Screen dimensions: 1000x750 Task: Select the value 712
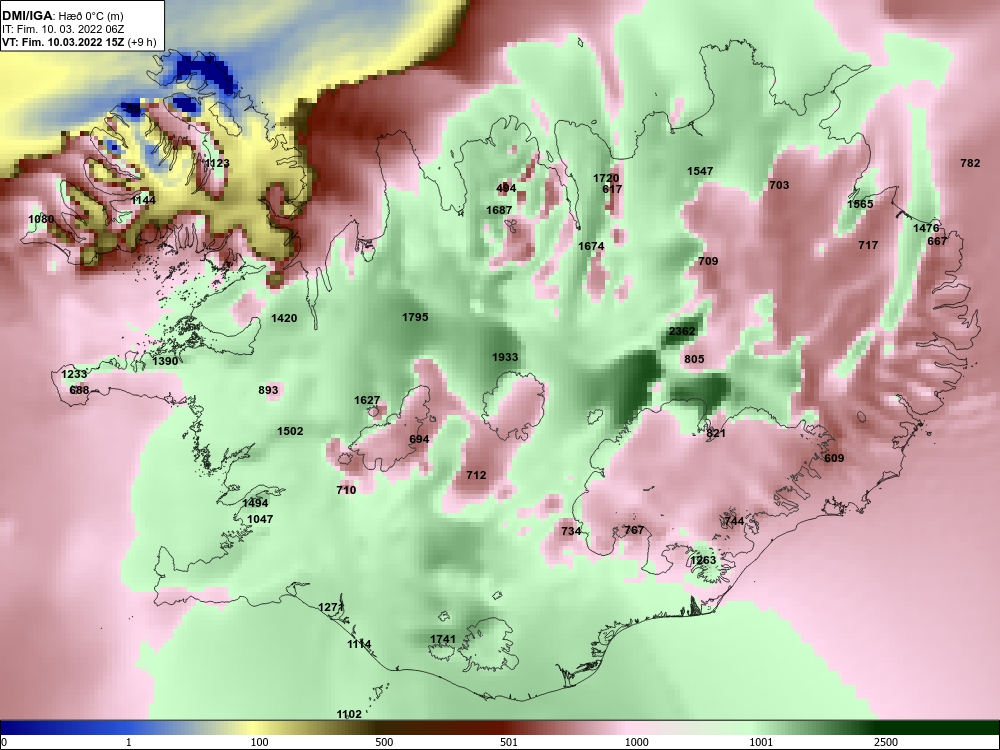click(x=476, y=475)
